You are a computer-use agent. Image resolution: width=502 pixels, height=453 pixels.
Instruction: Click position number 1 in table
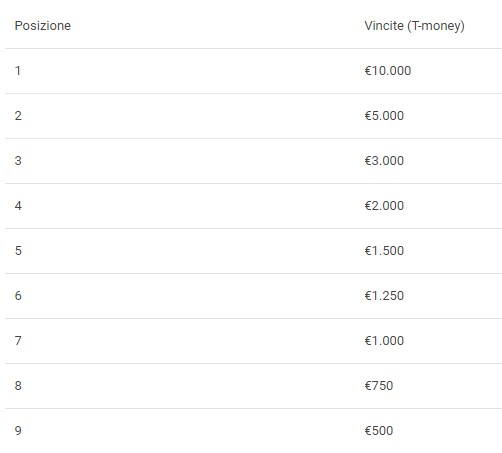18,71
